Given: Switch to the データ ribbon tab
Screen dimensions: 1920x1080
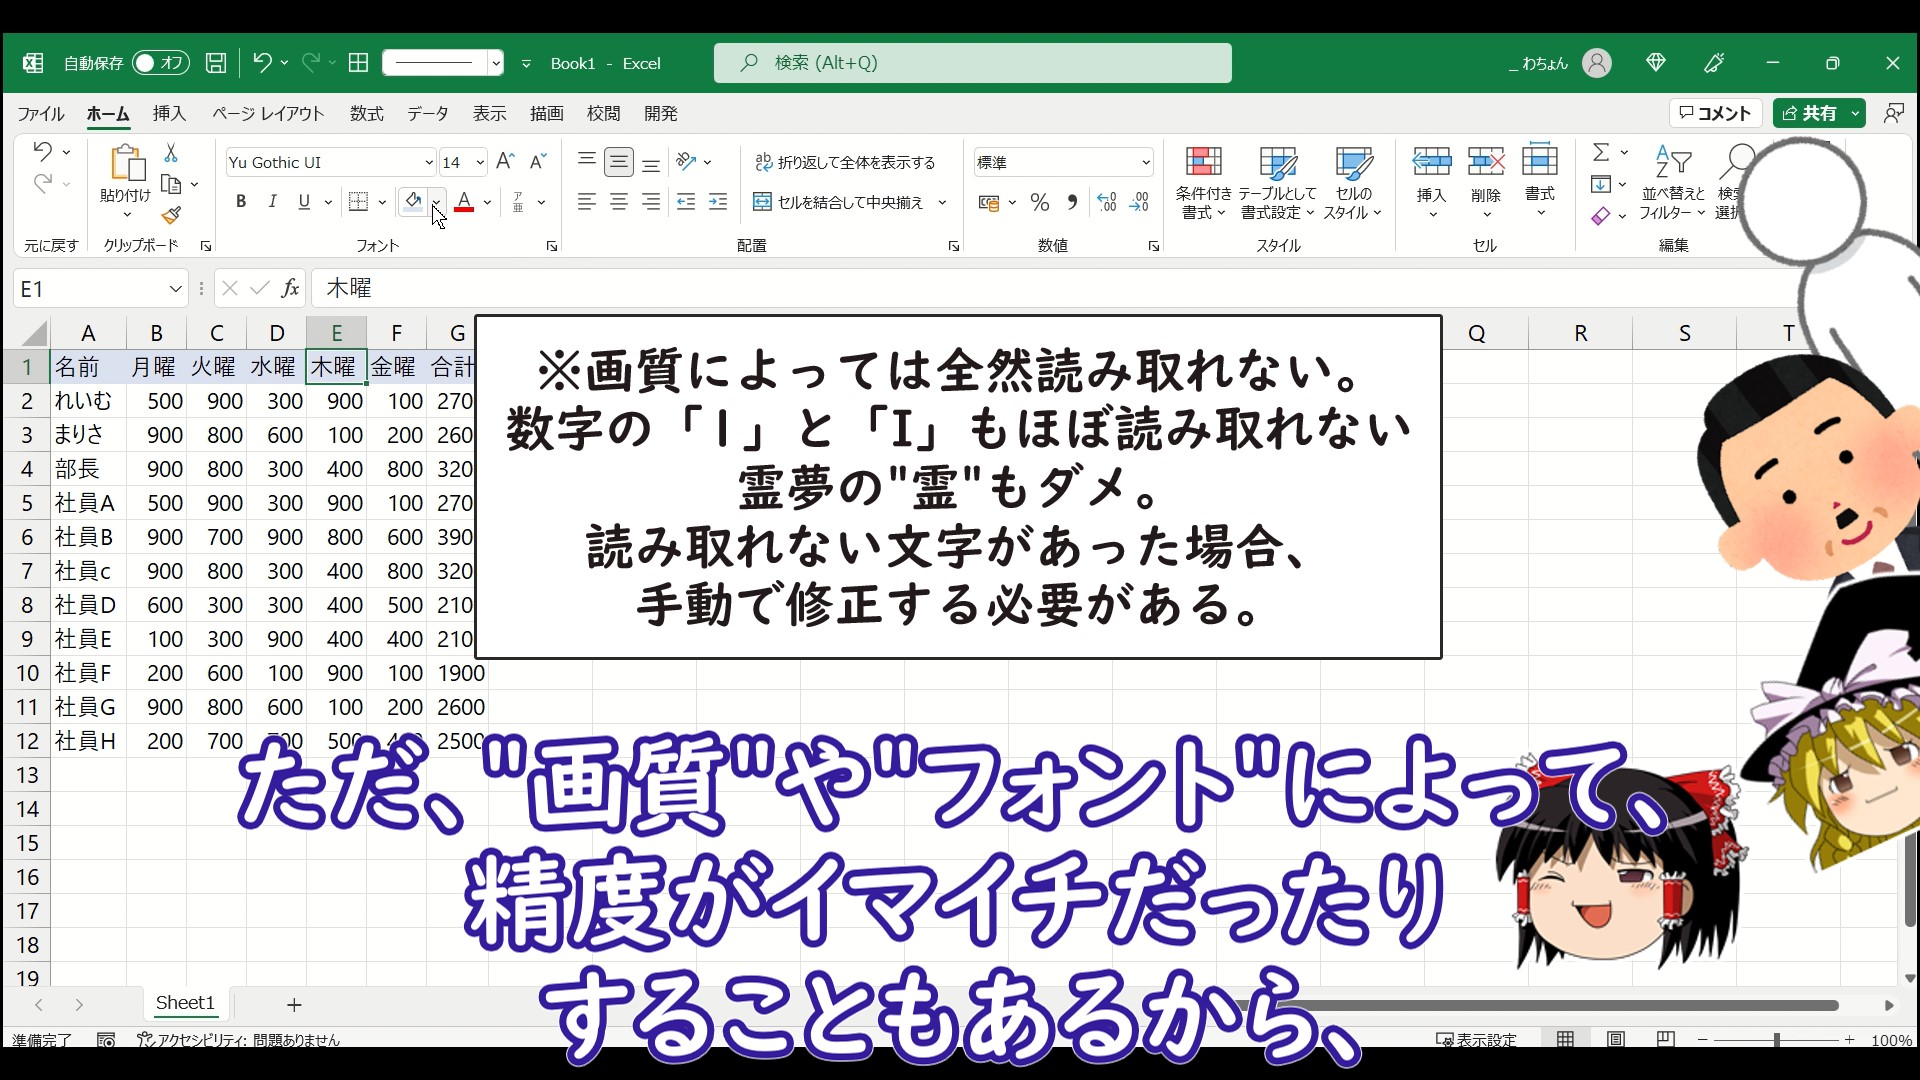Looking at the screenshot, I should 427,114.
